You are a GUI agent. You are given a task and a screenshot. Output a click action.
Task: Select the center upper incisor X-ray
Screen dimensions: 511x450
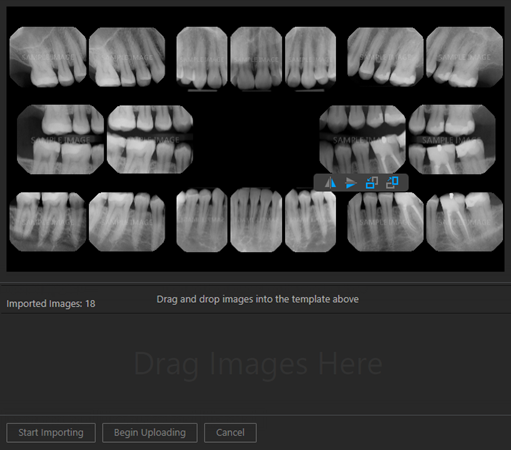pos(256,58)
